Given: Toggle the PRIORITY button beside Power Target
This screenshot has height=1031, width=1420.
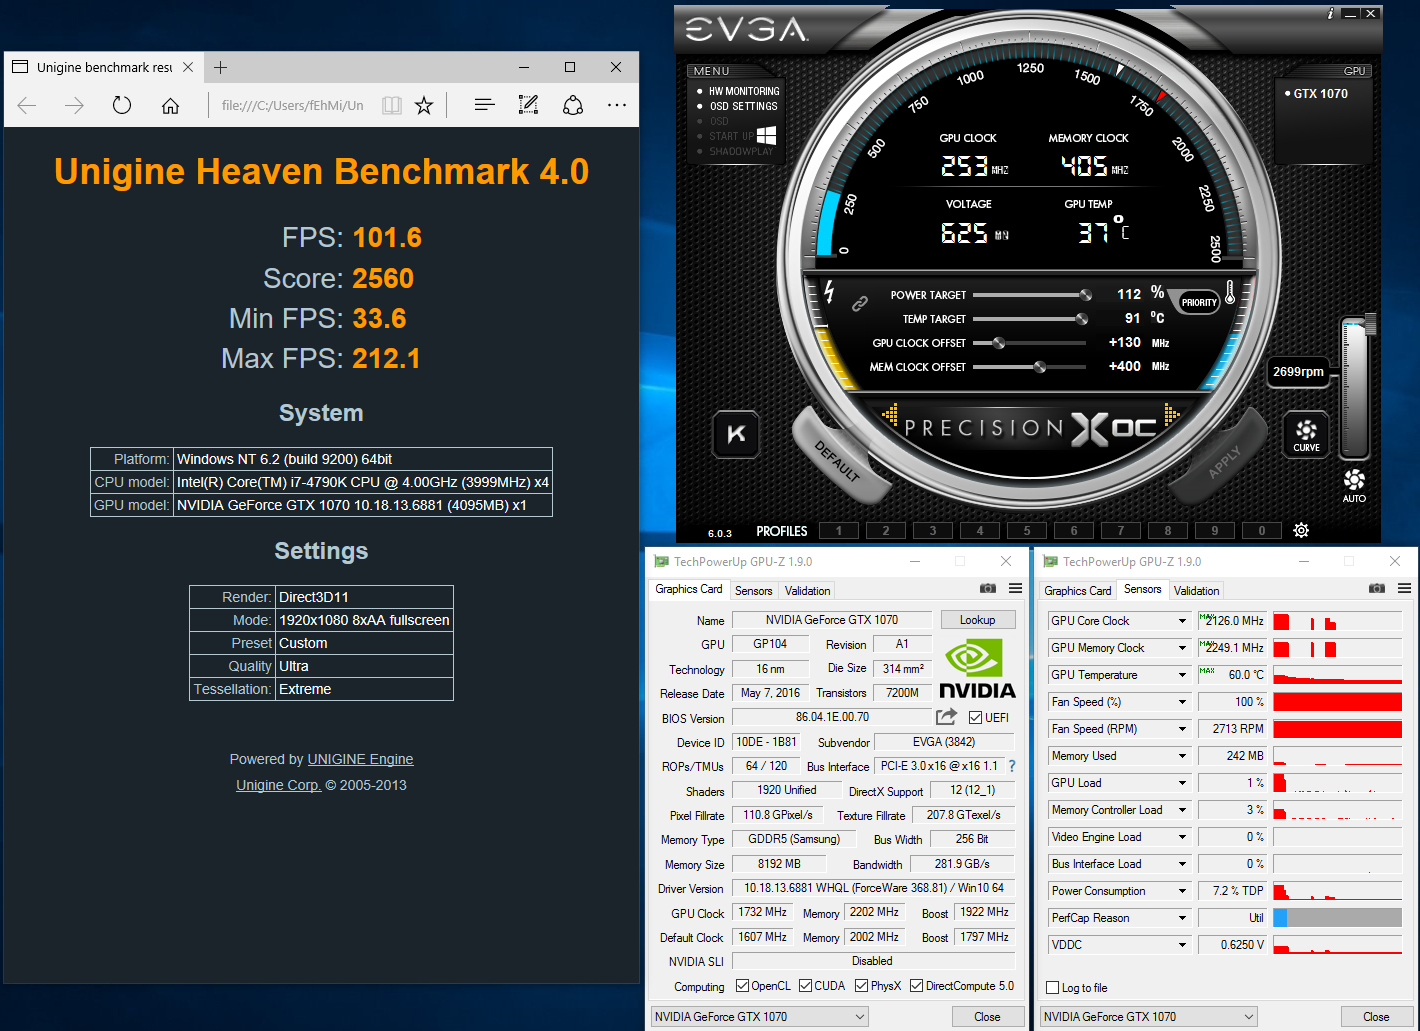Looking at the screenshot, I should coord(1199,302).
